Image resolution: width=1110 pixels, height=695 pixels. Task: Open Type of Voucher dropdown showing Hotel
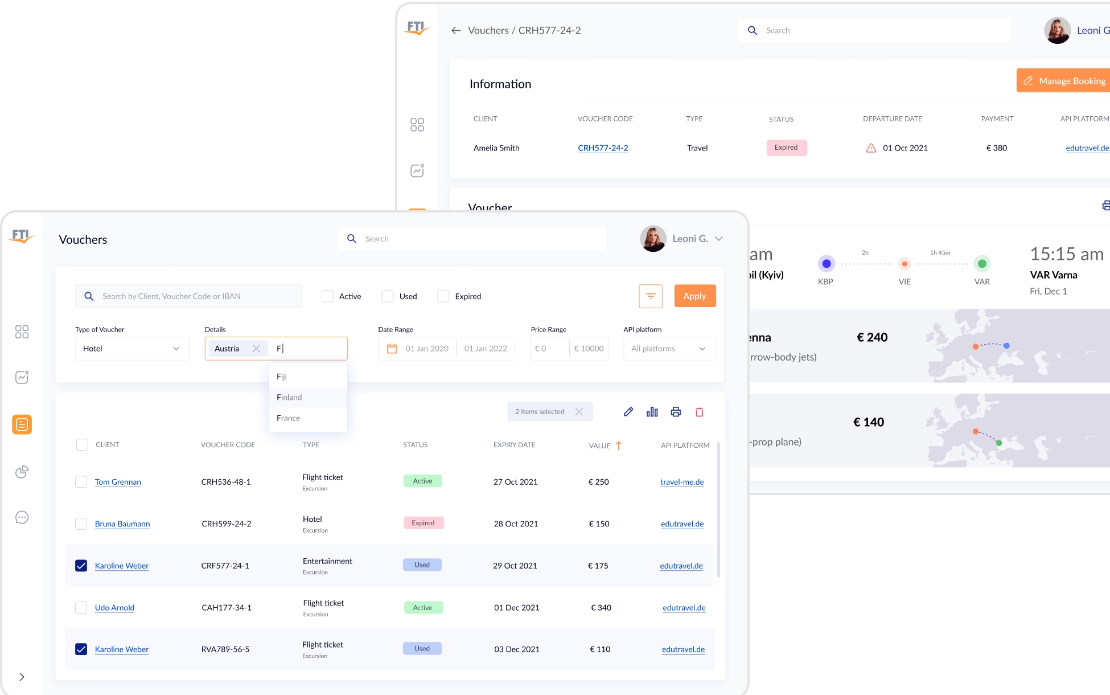click(132, 348)
